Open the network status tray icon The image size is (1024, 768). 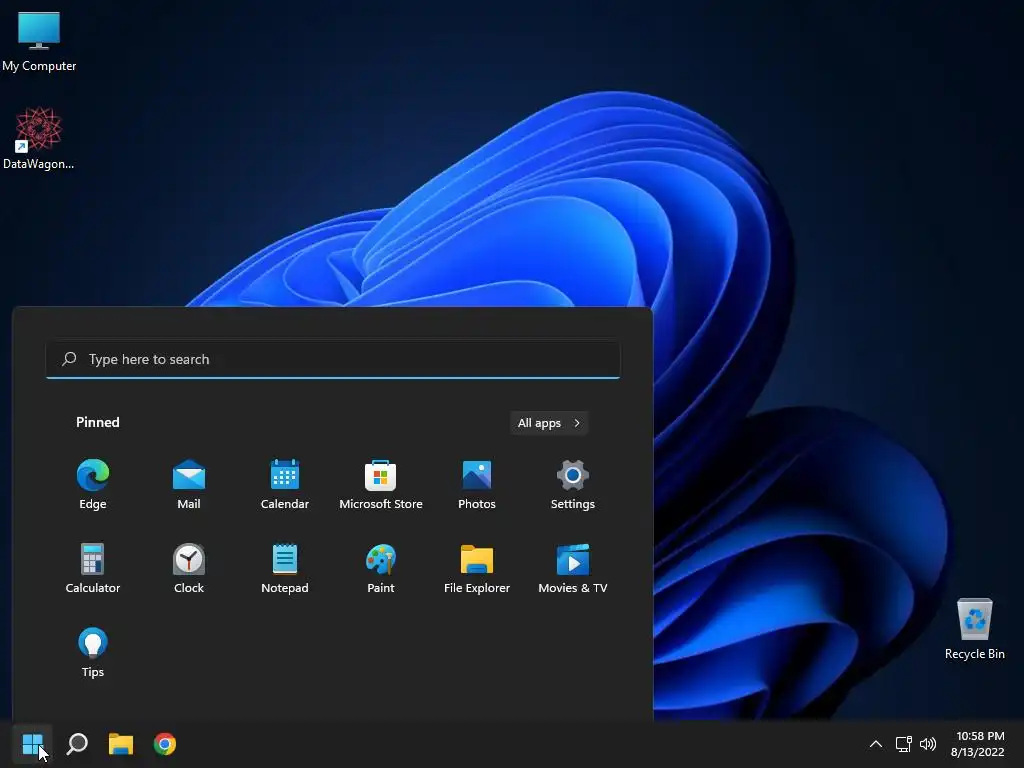903,744
